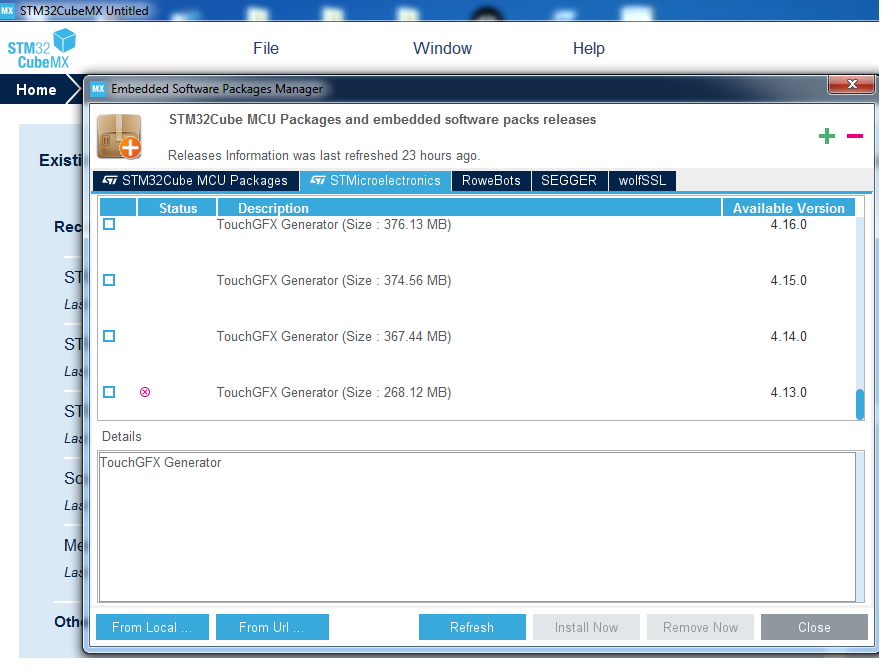Click the MX icon in dialog title bar
This screenshot has width=886, height=670.
click(98, 89)
